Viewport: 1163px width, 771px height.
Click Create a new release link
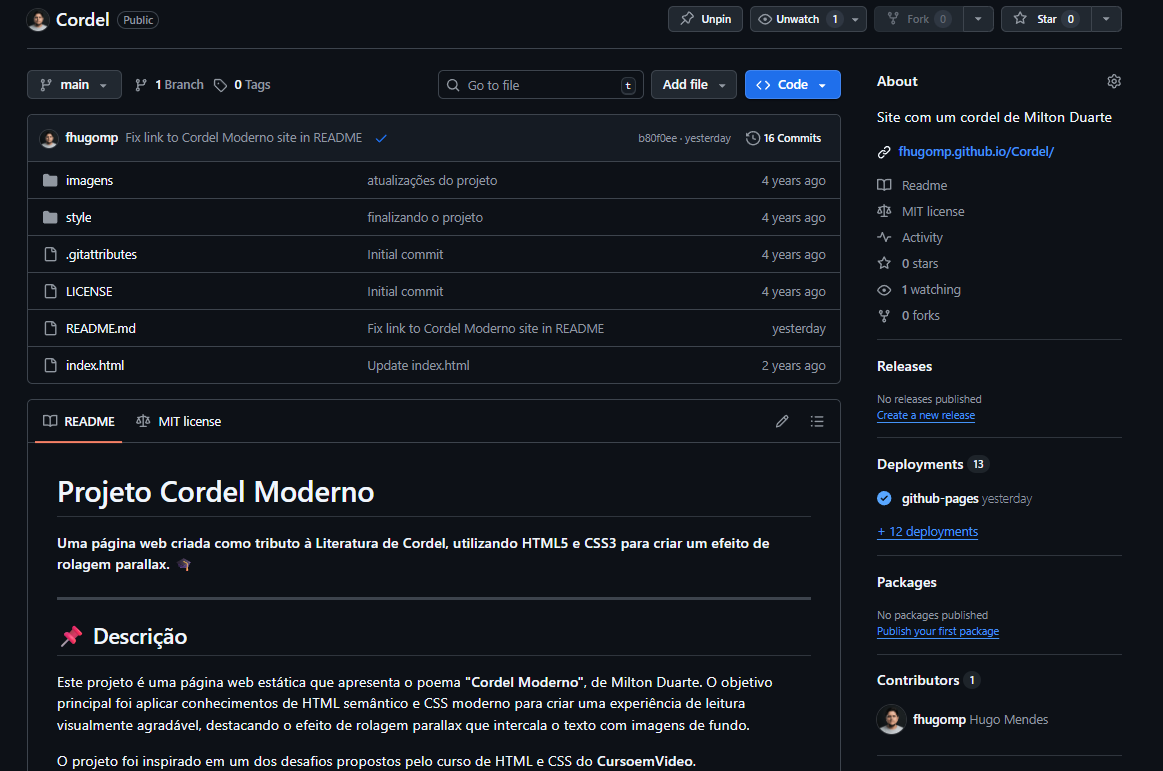(x=925, y=415)
